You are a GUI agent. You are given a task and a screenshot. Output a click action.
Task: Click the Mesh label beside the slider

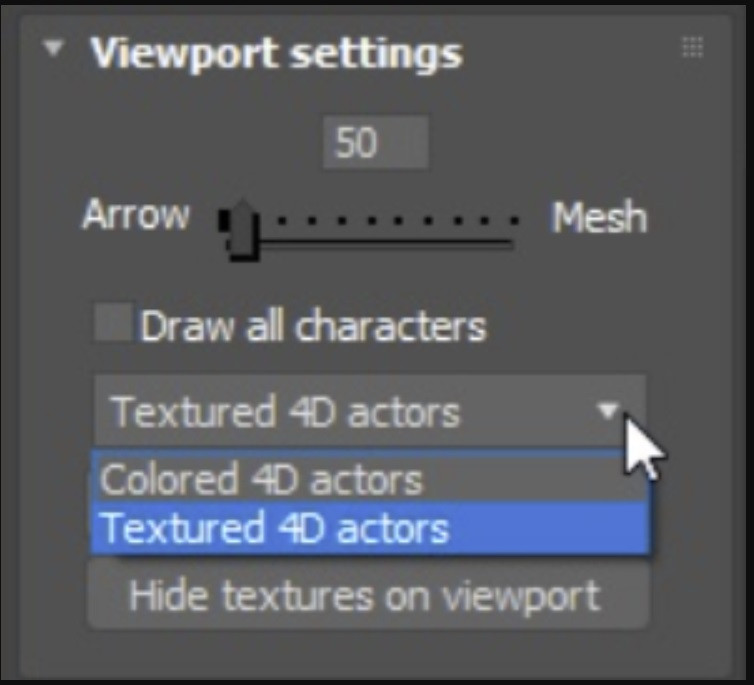pyautogui.click(x=599, y=218)
